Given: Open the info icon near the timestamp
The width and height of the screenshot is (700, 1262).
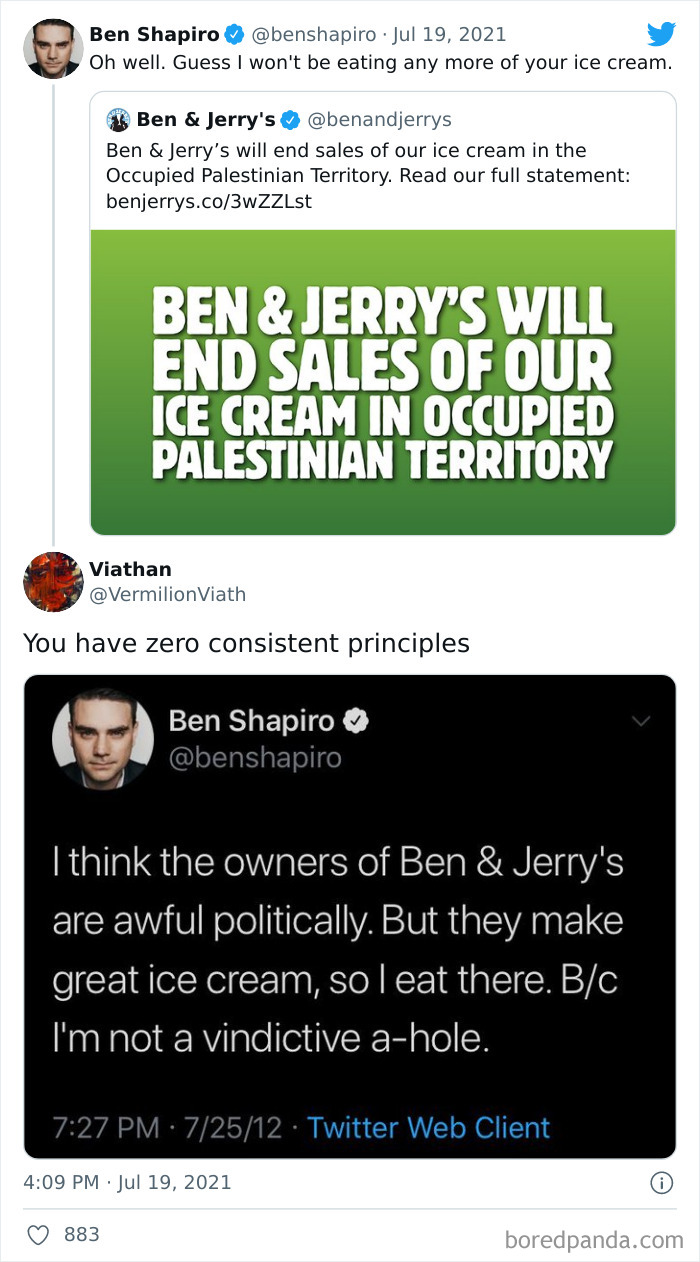Looking at the screenshot, I should pyautogui.click(x=662, y=1182).
